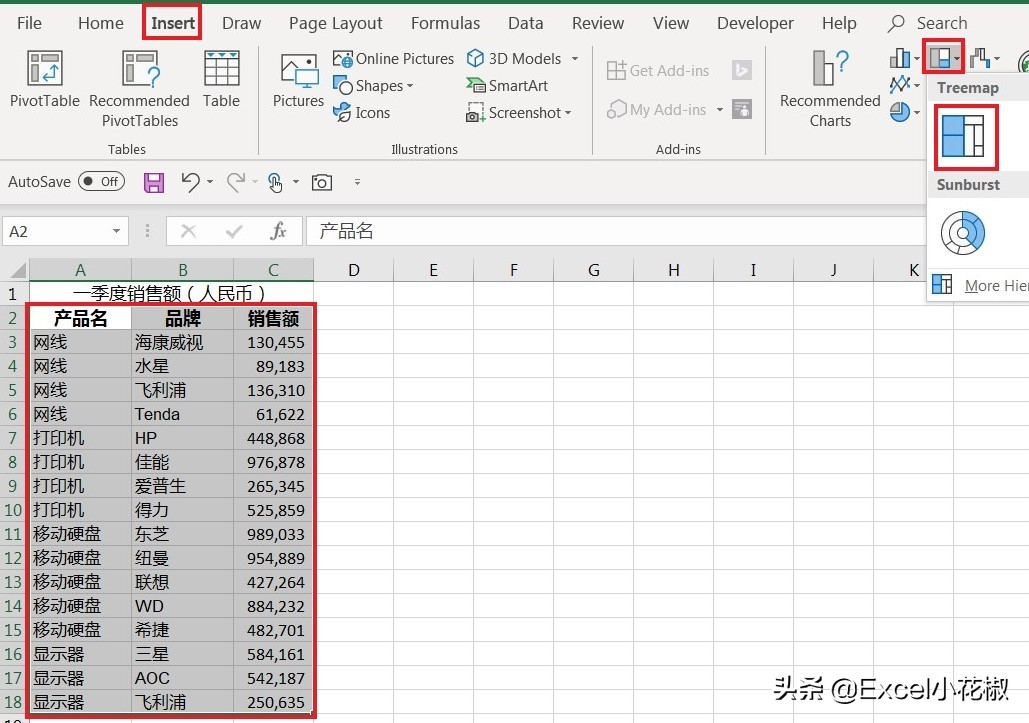Click the Recommended Charts icon
Image resolution: width=1029 pixels, height=723 pixels.
tap(830, 89)
